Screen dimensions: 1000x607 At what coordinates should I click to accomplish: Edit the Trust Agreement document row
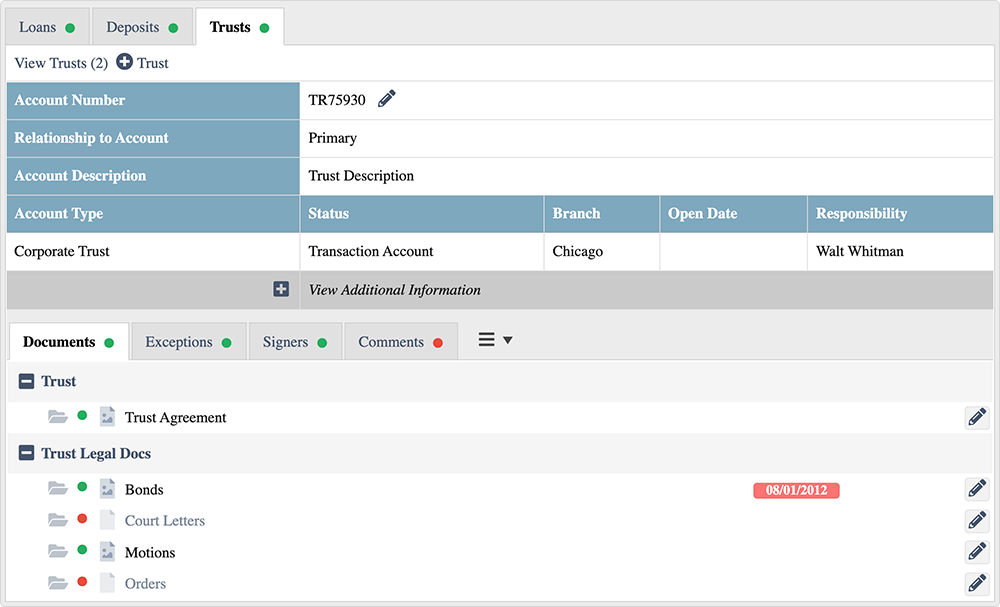(x=976, y=418)
